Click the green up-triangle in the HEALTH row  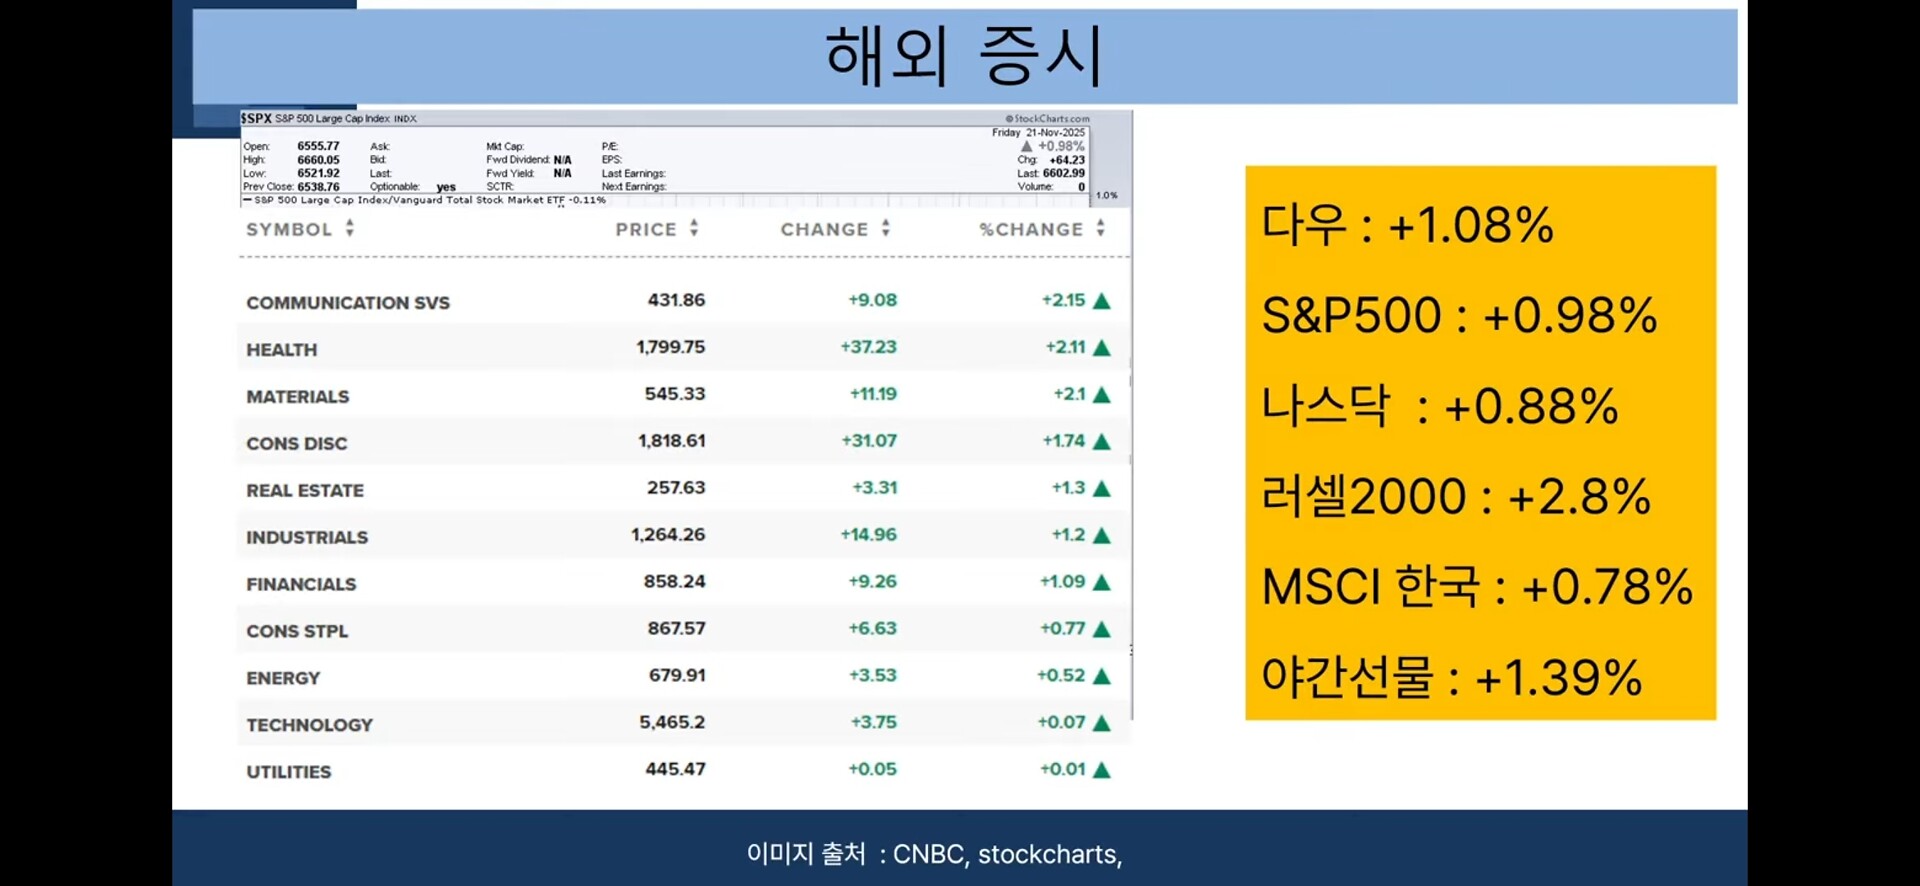point(1102,348)
